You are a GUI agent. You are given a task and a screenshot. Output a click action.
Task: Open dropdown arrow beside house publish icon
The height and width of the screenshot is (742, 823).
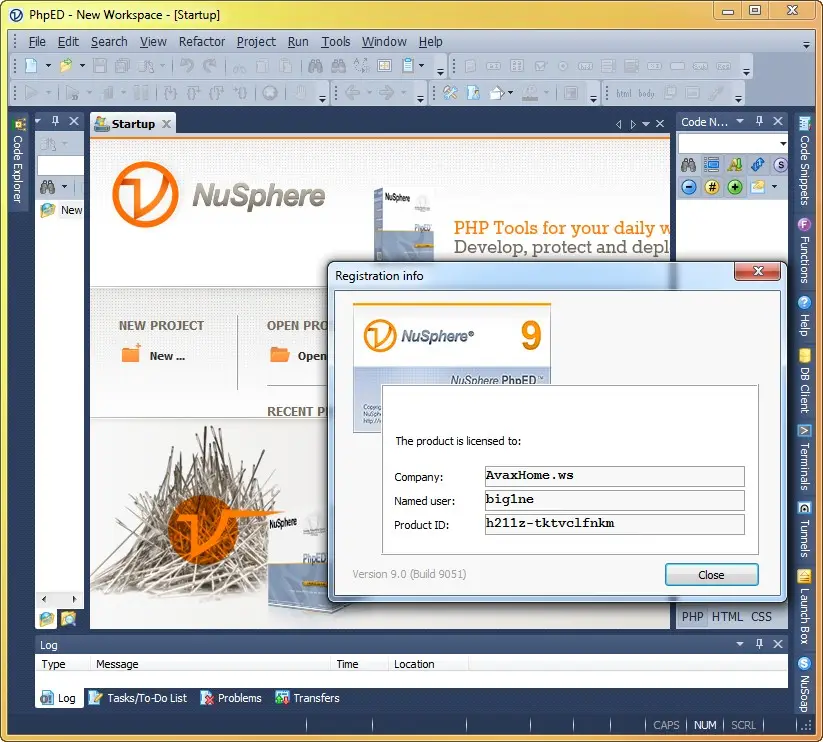click(x=510, y=93)
